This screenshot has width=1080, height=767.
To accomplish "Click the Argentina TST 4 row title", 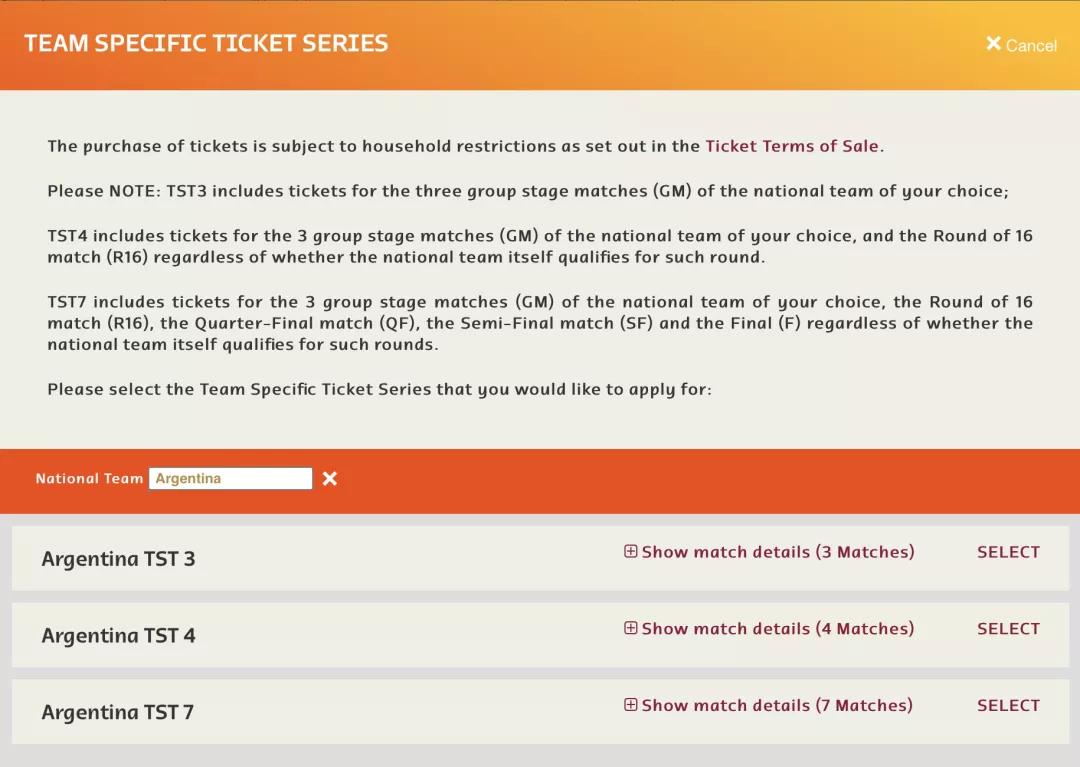I will [x=118, y=636].
